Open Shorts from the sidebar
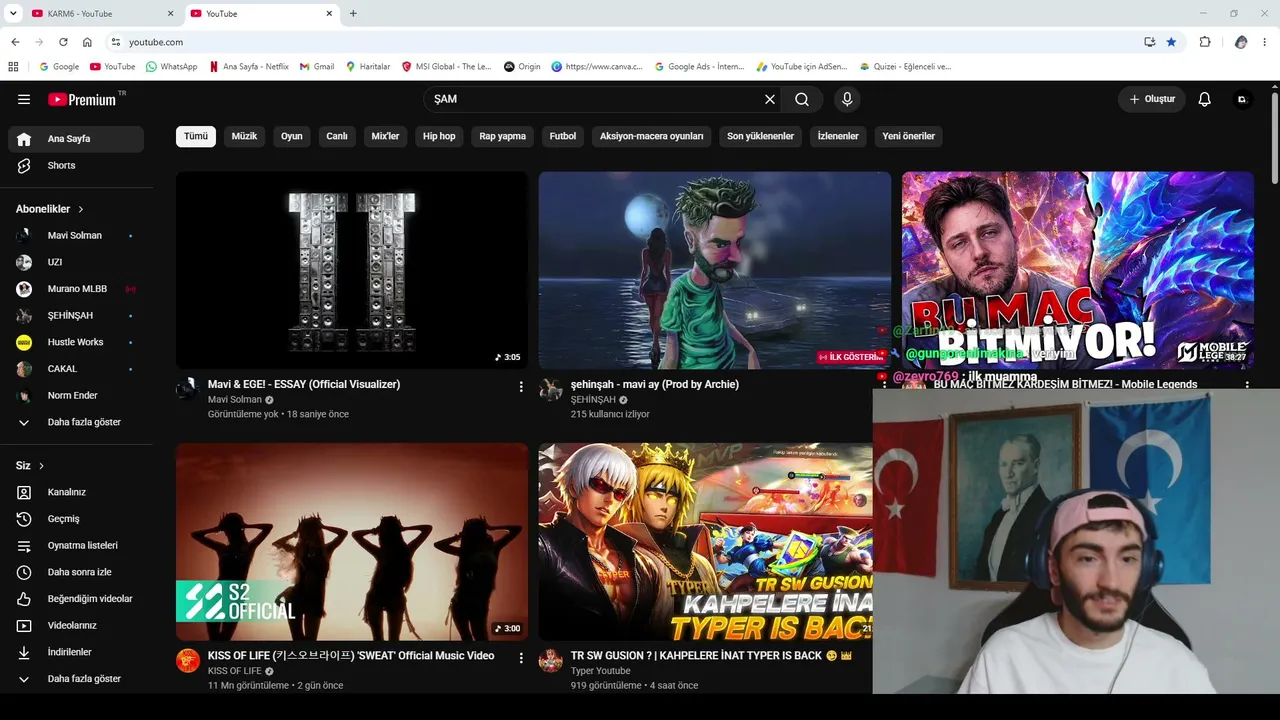1280x720 pixels. pos(76,165)
